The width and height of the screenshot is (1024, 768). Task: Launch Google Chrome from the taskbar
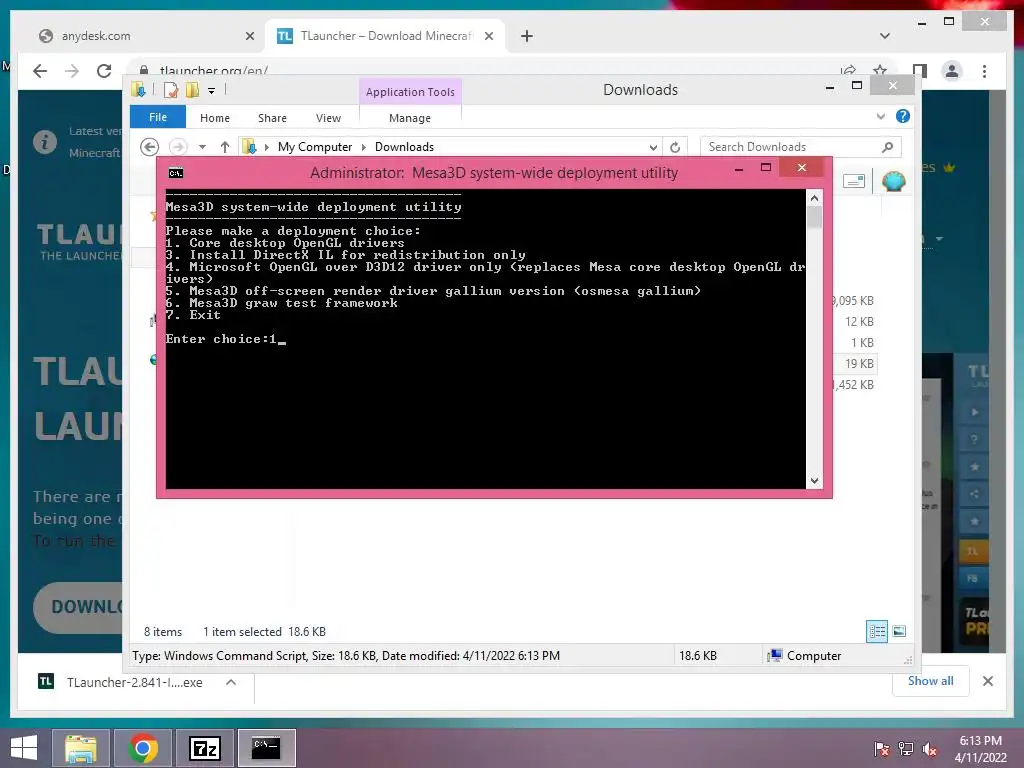pyautogui.click(x=143, y=748)
